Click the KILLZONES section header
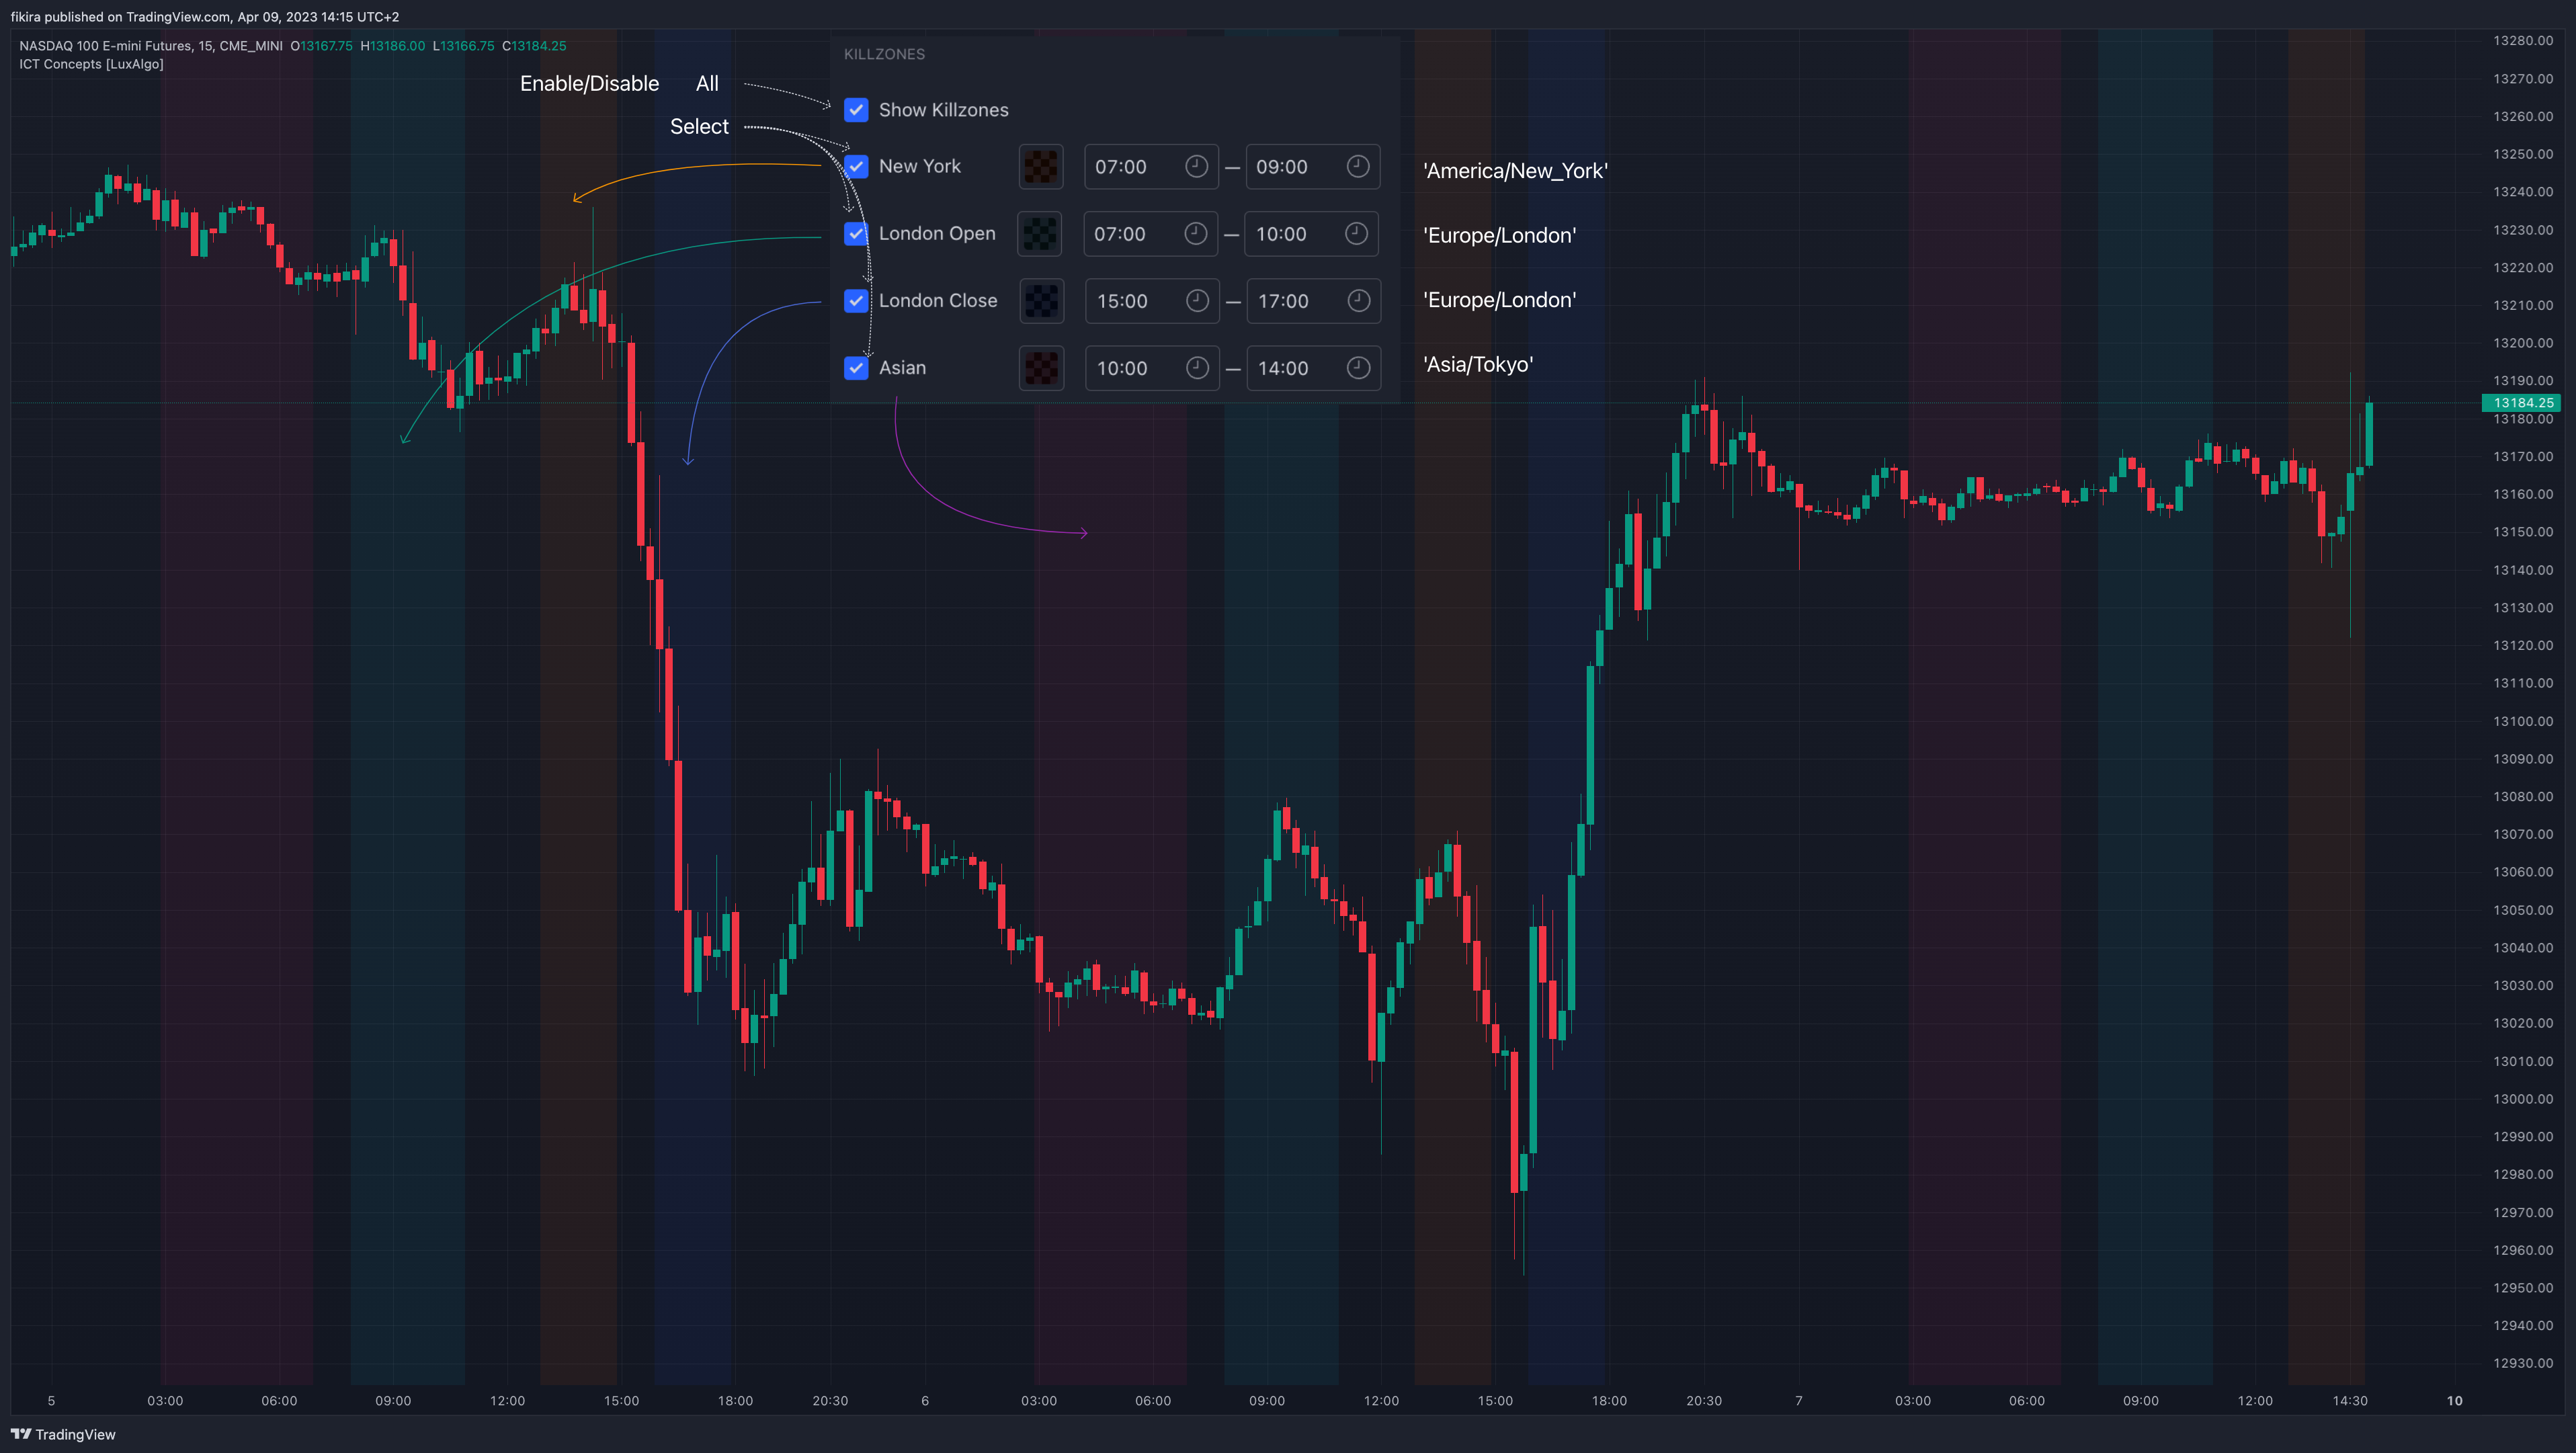The height and width of the screenshot is (1453, 2576). point(884,54)
